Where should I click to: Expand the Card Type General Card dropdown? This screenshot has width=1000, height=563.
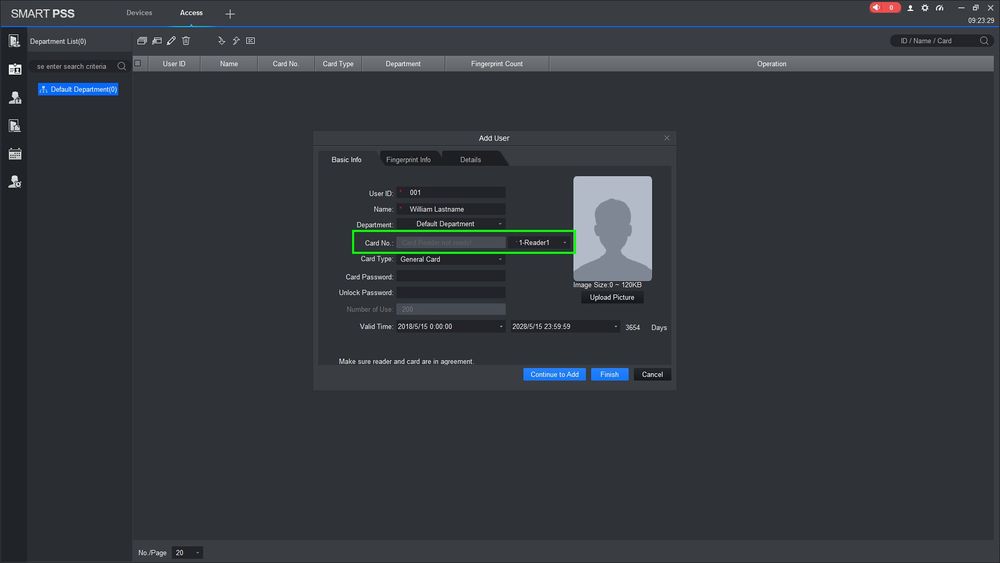pos(450,260)
